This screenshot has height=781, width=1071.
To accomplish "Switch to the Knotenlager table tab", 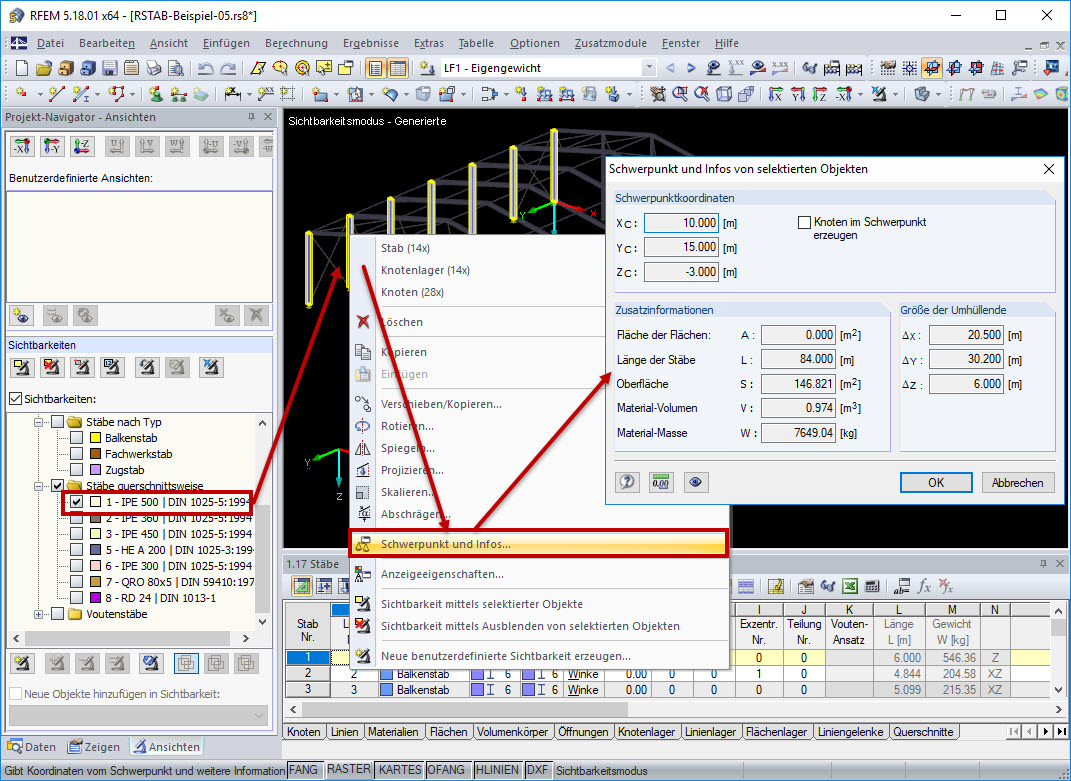I will coord(646,731).
